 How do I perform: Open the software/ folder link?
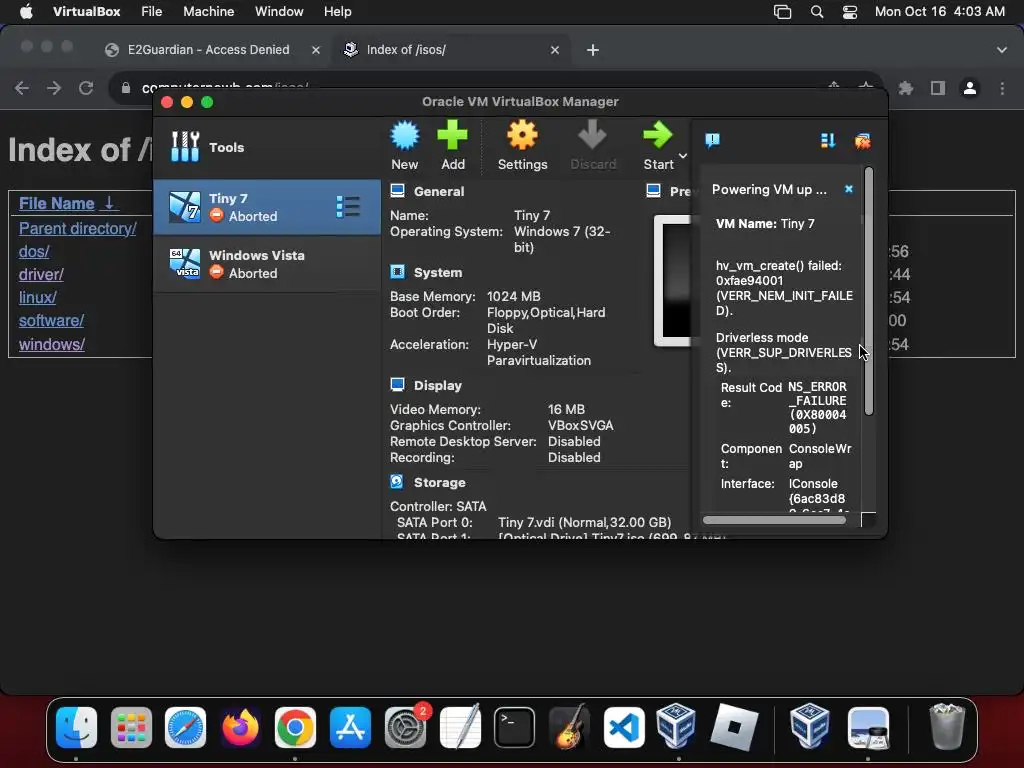coord(51,321)
